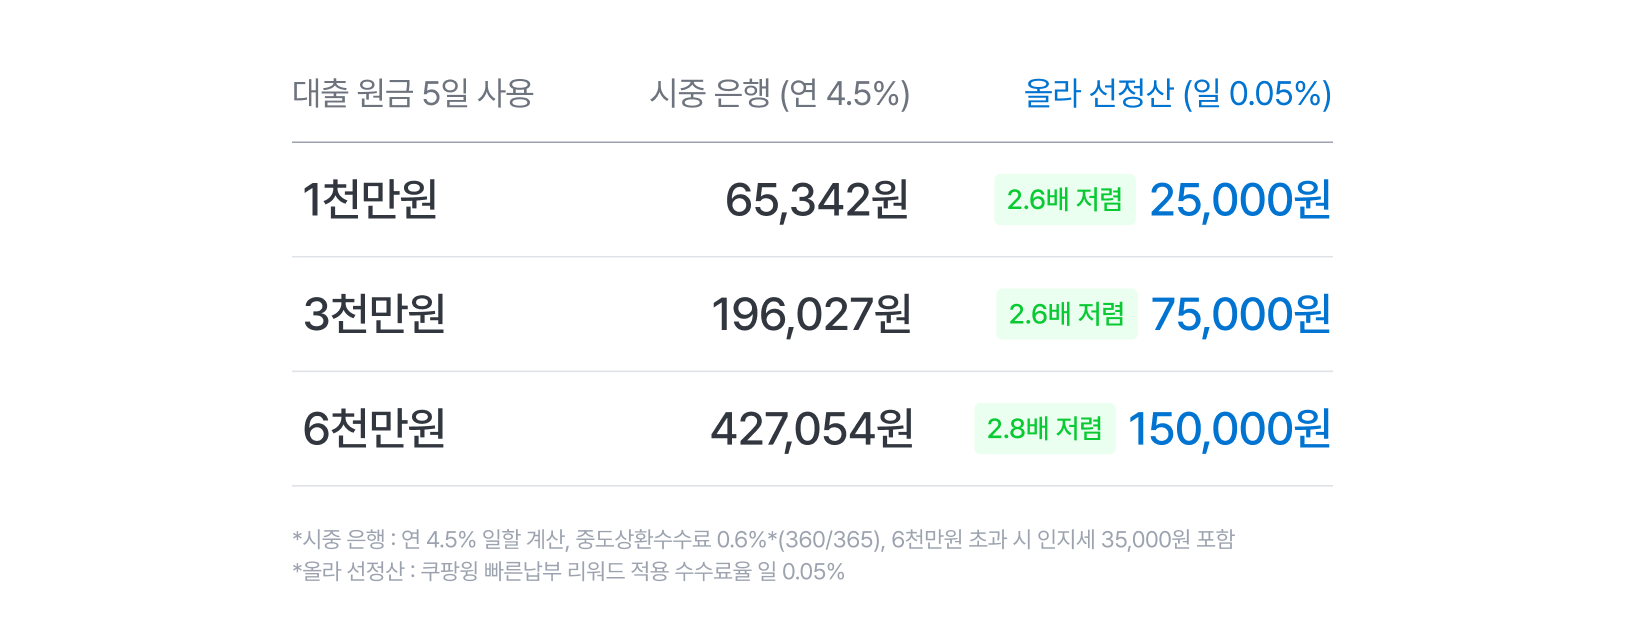The image size is (1625, 634).
Task: Click the blue 150,000원 amount
Action: [x=1230, y=429]
